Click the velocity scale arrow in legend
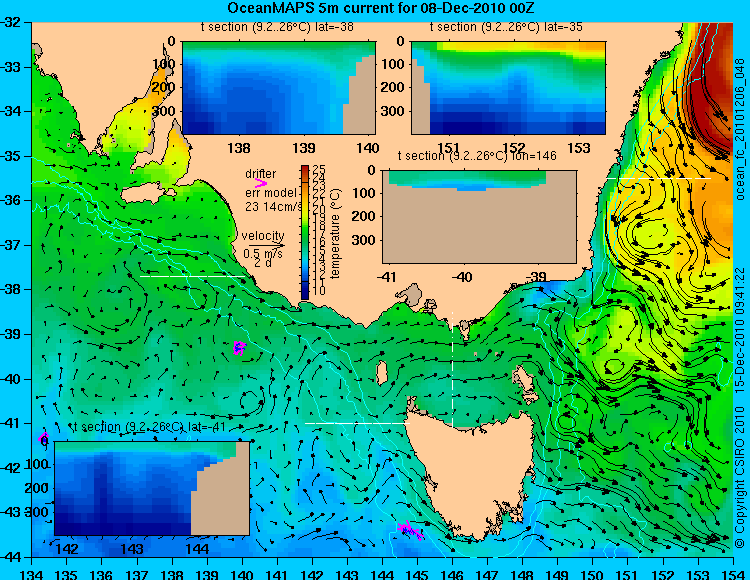750x580 pixels. [266, 245]
